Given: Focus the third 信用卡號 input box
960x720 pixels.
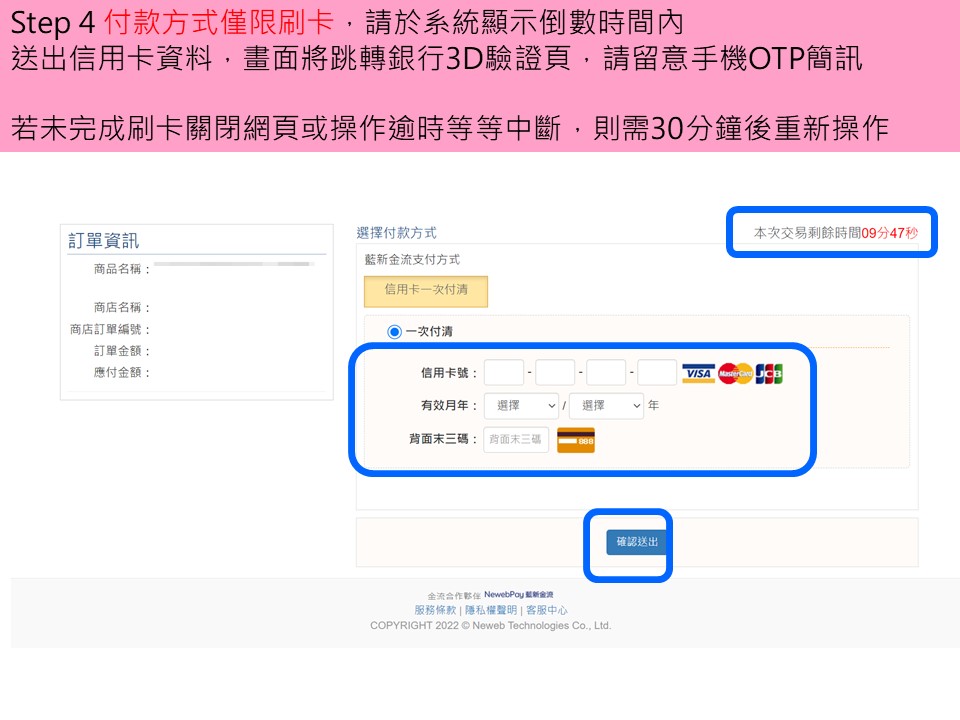Looking at the screenshot, I should pyautogui.click(x=606, y=373).
